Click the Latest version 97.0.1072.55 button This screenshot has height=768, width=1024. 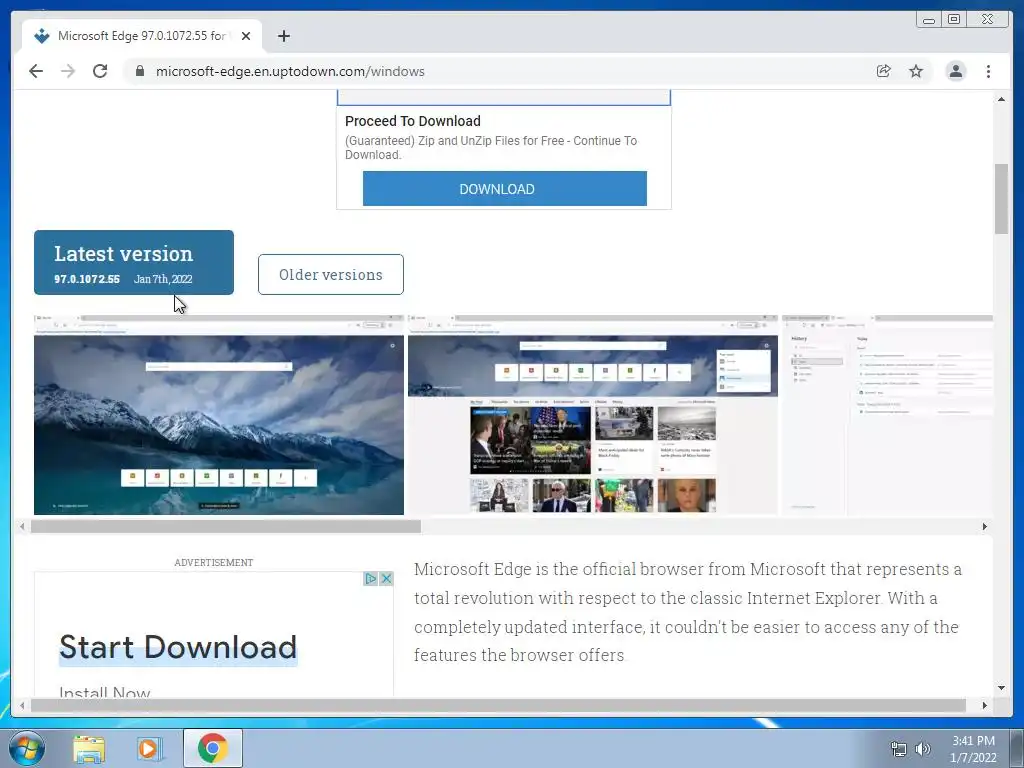[134, 263]
